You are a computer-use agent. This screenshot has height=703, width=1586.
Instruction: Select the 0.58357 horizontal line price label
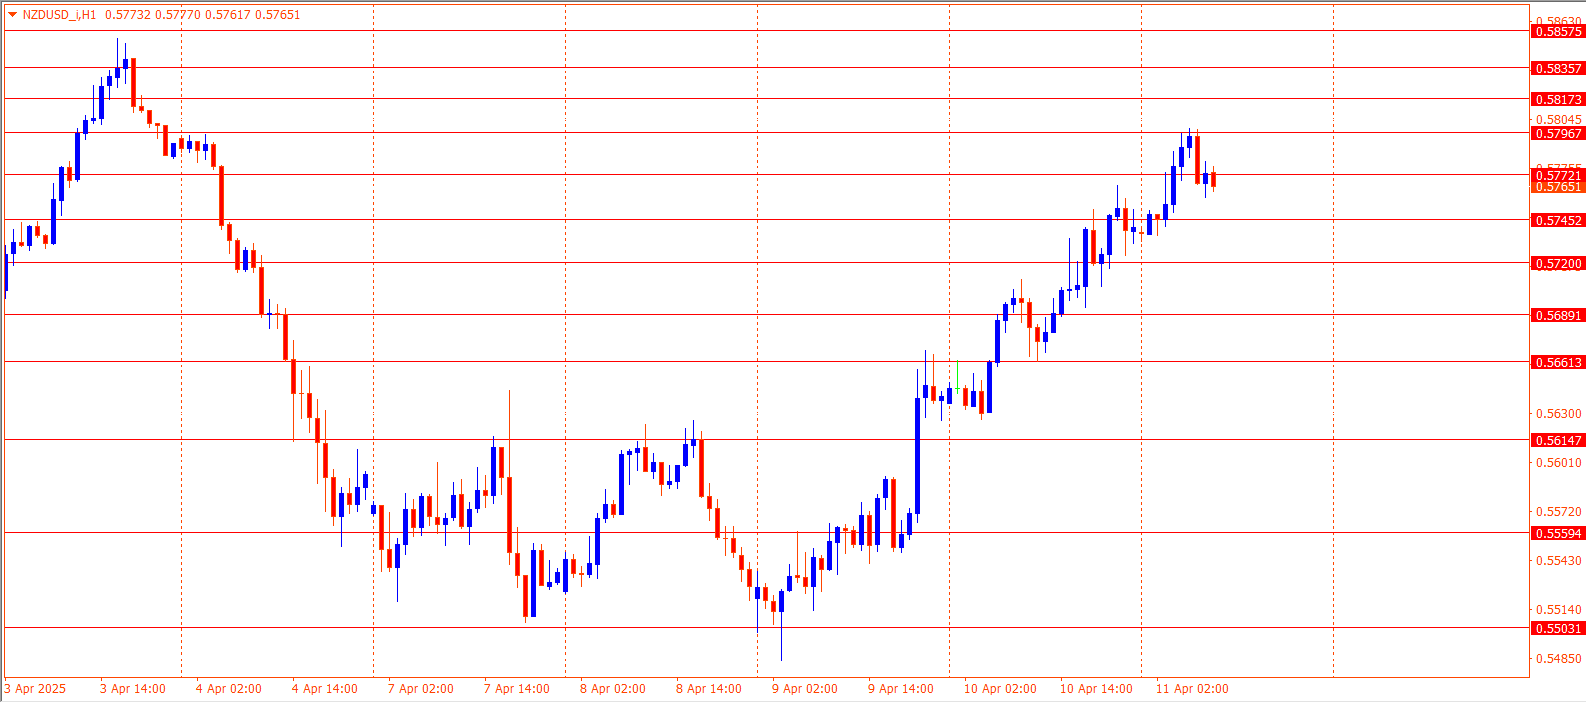(x=1558, y=68)
